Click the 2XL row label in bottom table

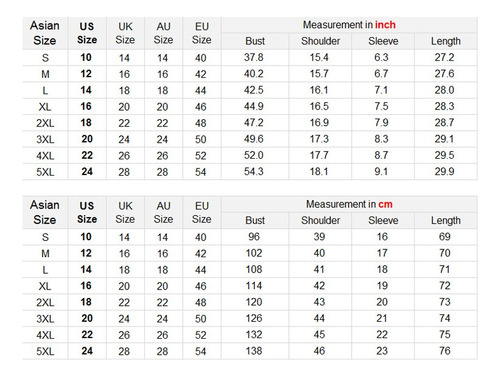point(45,302)
